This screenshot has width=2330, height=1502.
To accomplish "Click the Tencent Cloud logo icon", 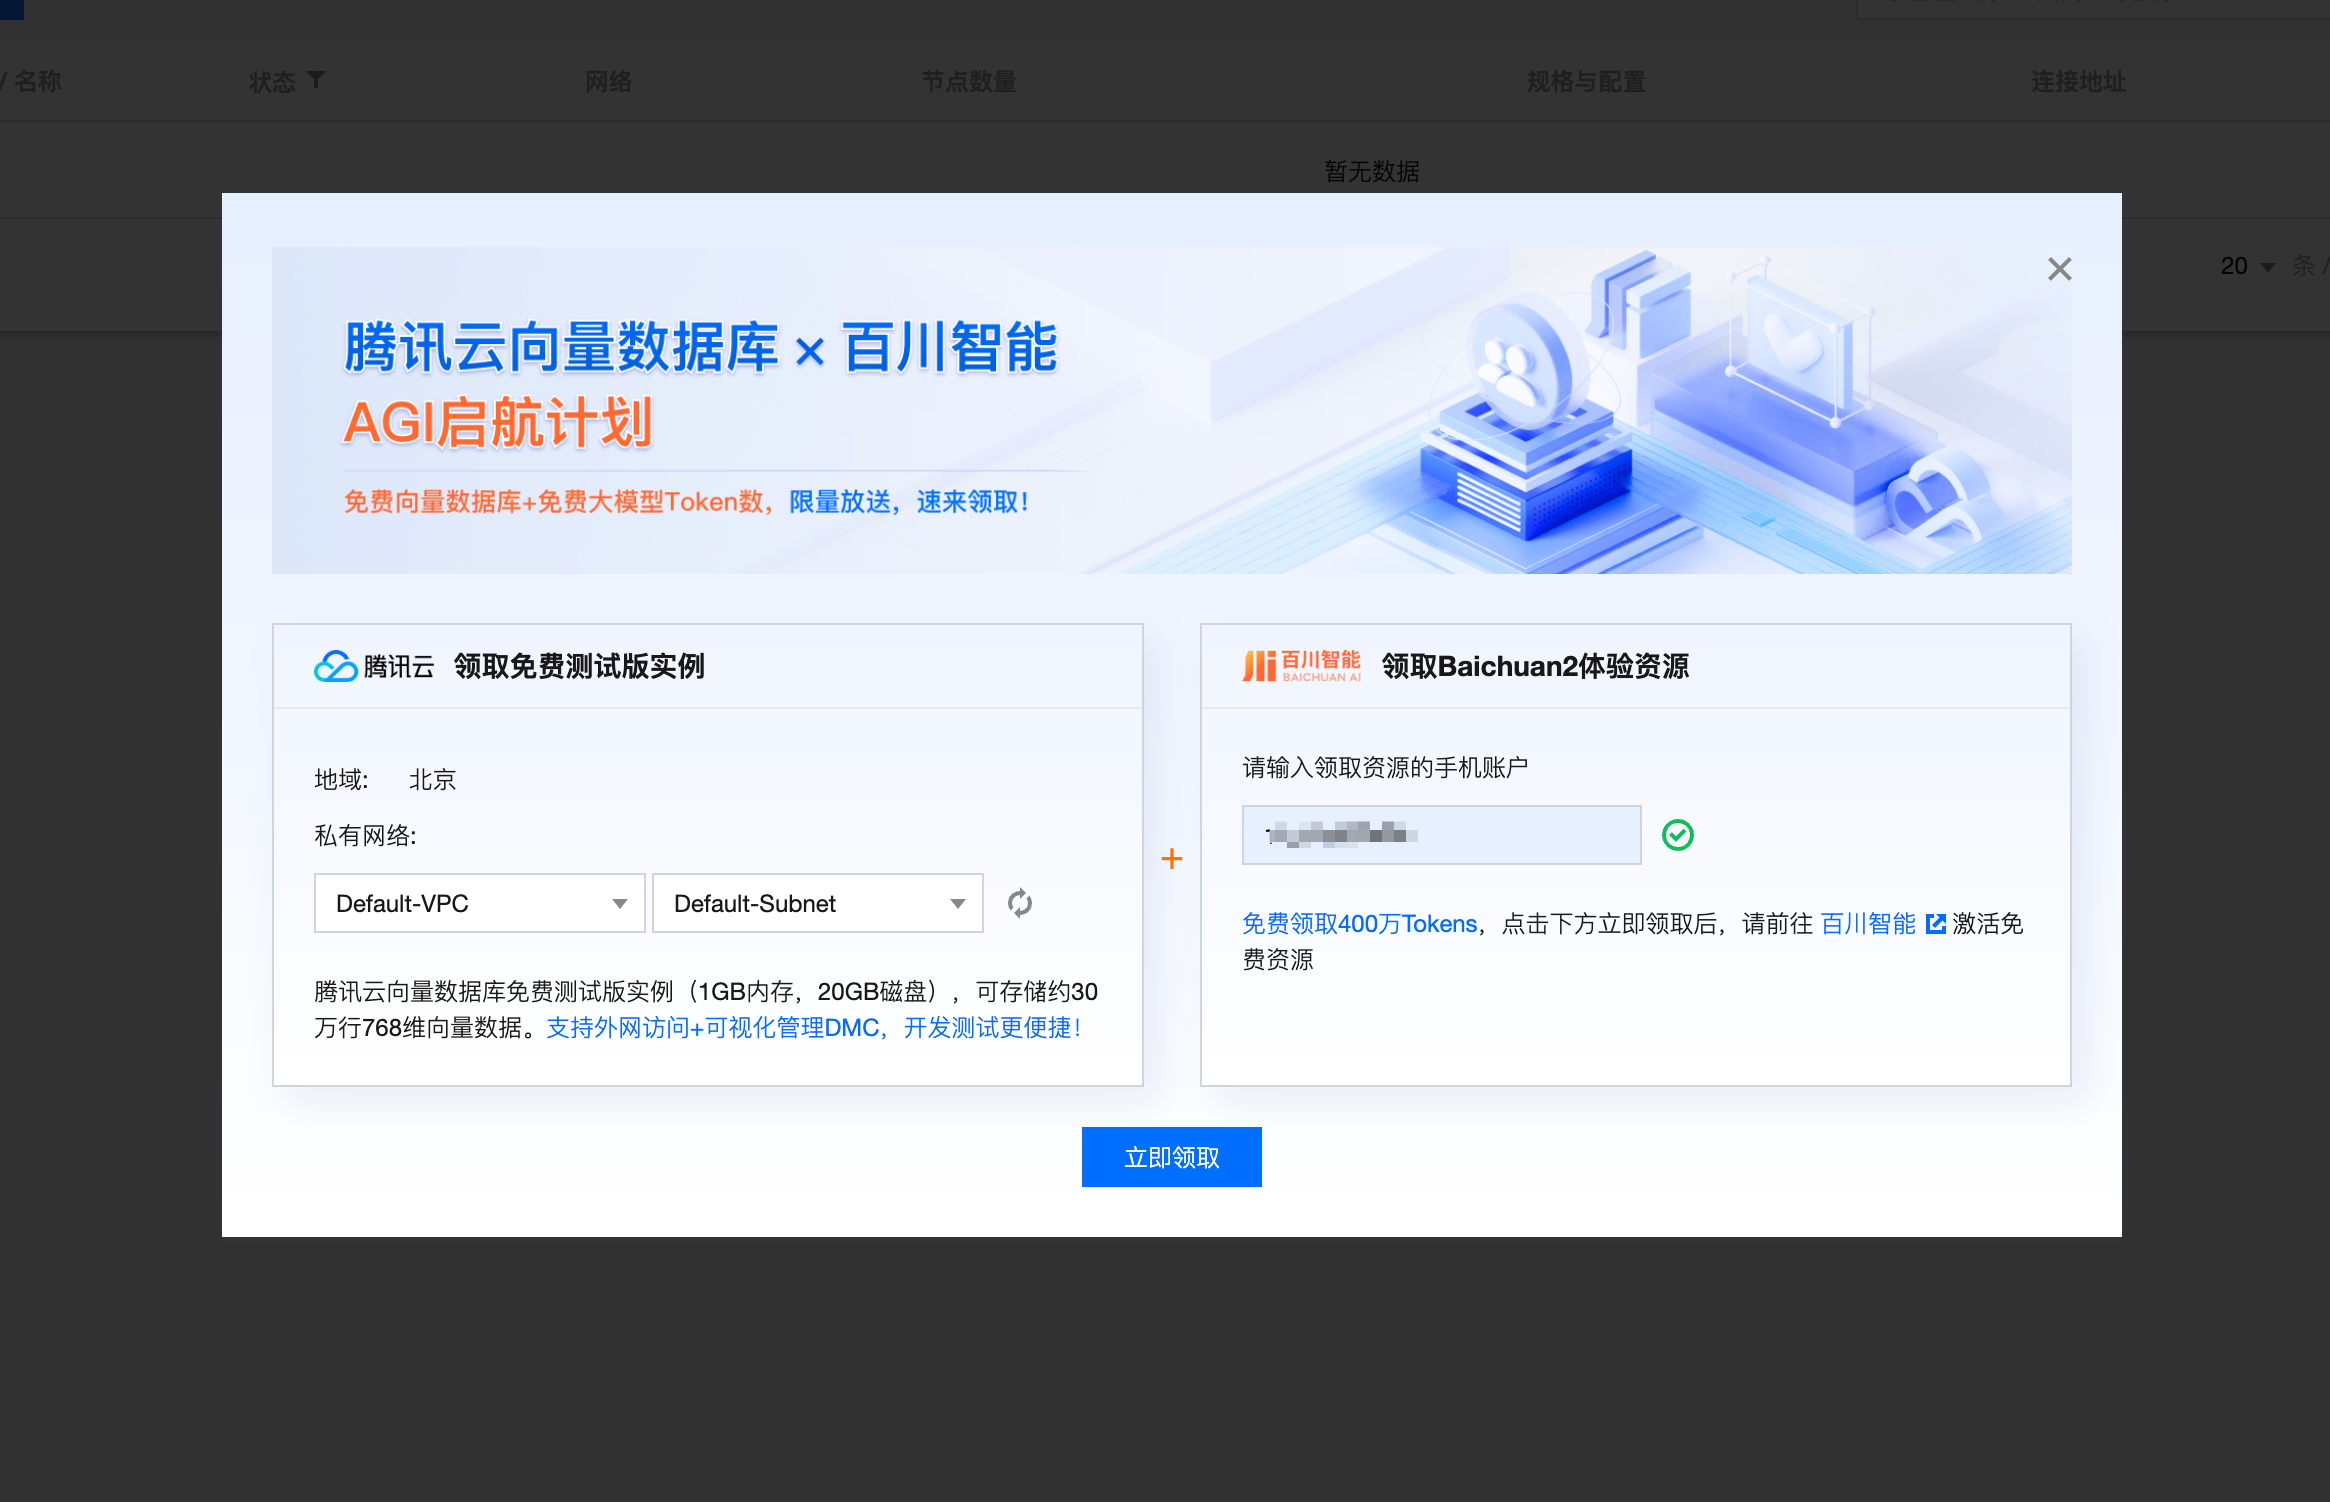I will [x=335, y=667].
